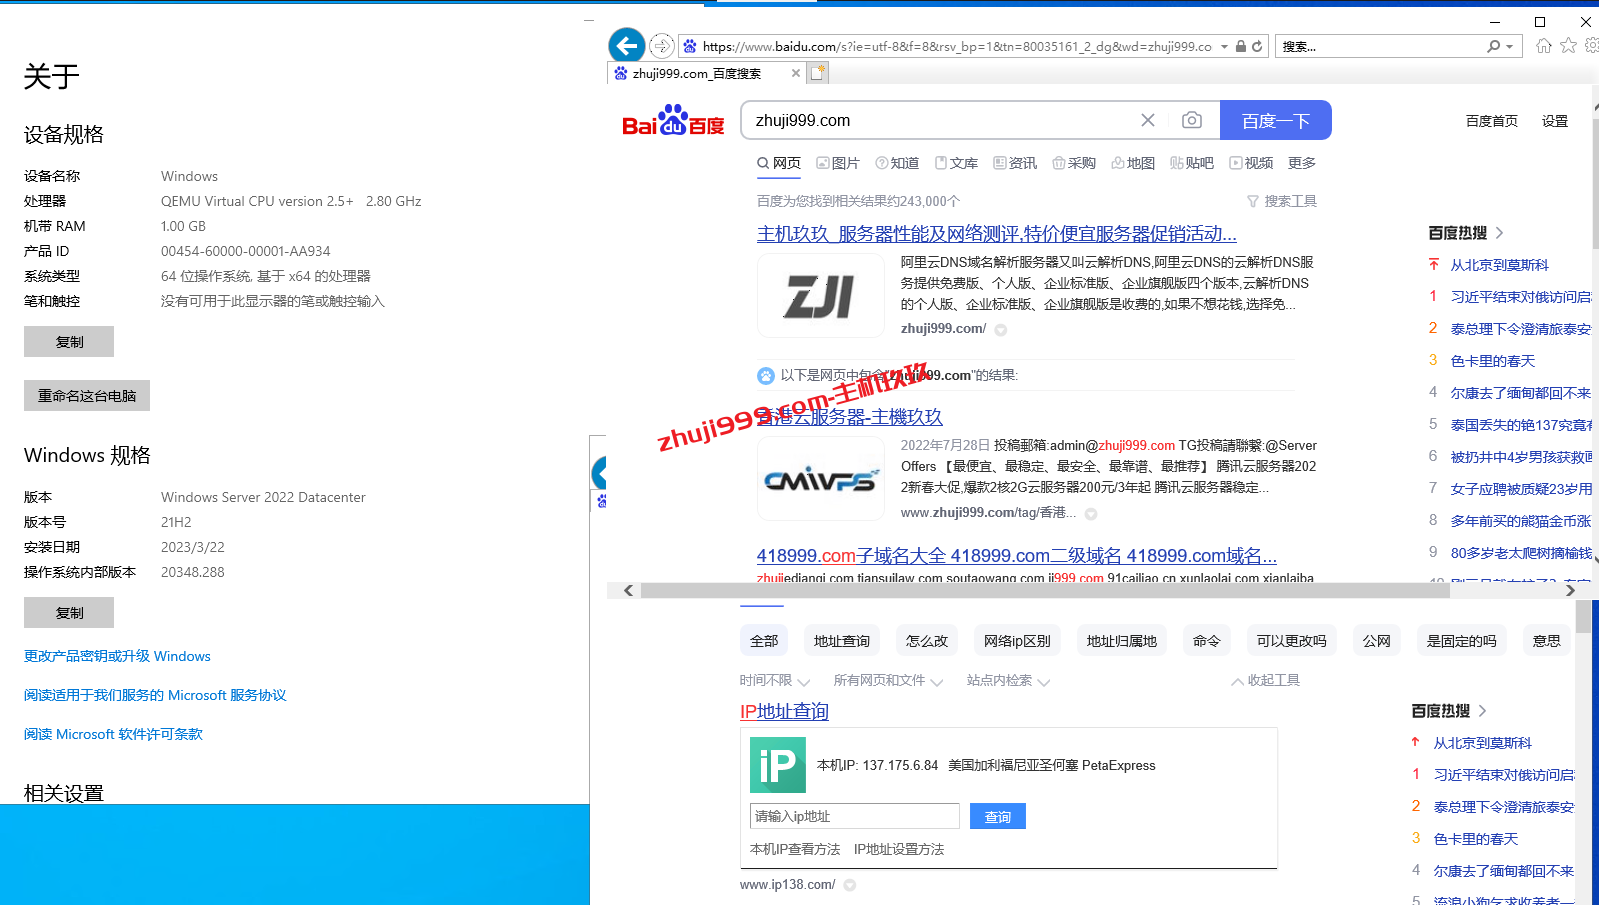Click the CMIVPS thumbnail image
The height and width of the screenshot is (905, 1599).
coord(820,479)
